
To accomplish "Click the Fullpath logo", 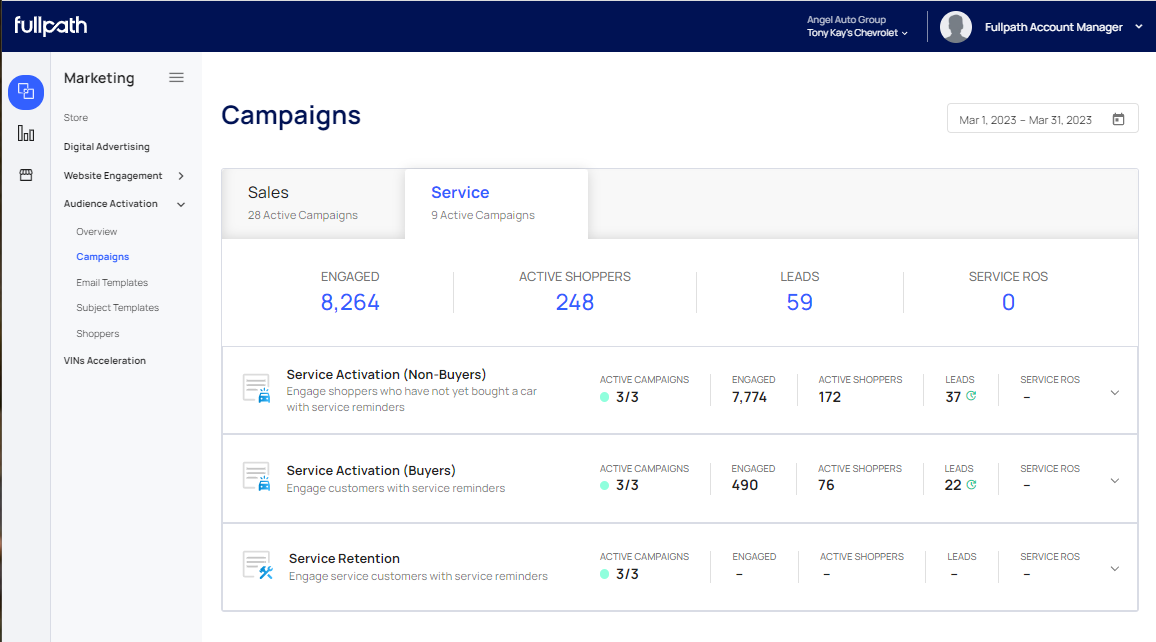I will (50, 26).
